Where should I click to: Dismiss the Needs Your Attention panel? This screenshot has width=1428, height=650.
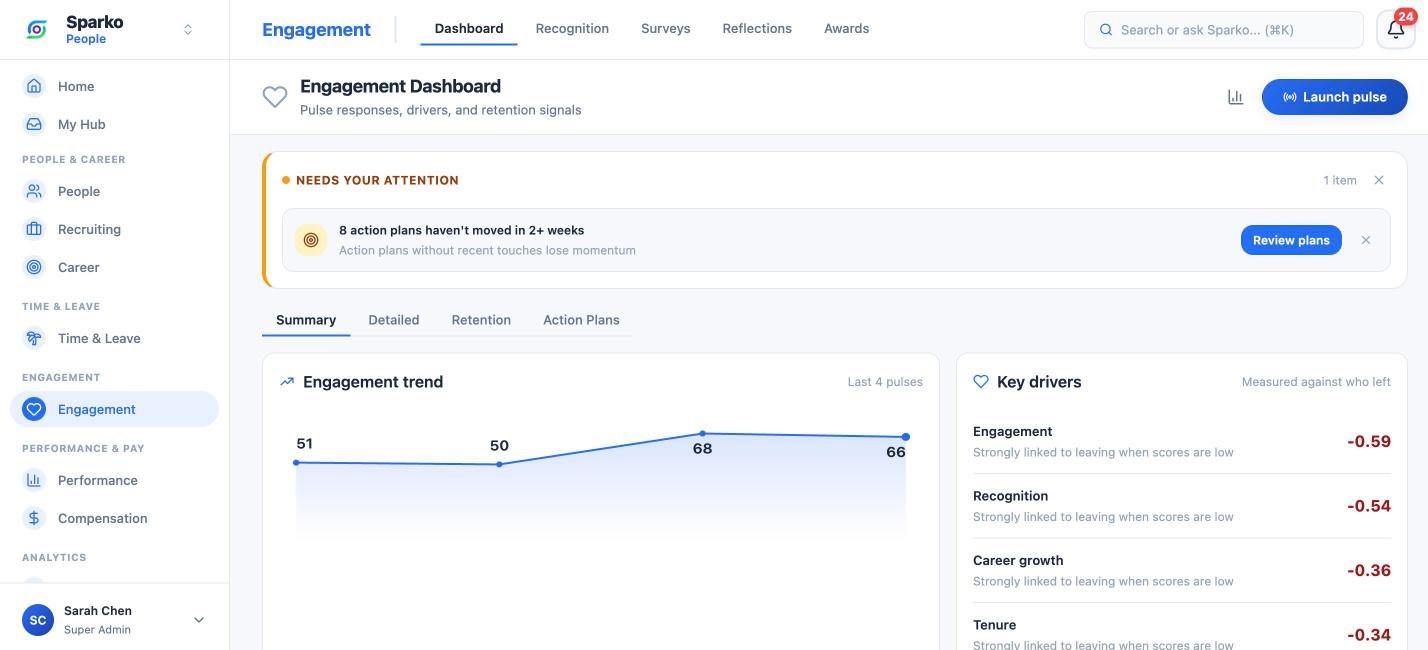[1379, 180]
